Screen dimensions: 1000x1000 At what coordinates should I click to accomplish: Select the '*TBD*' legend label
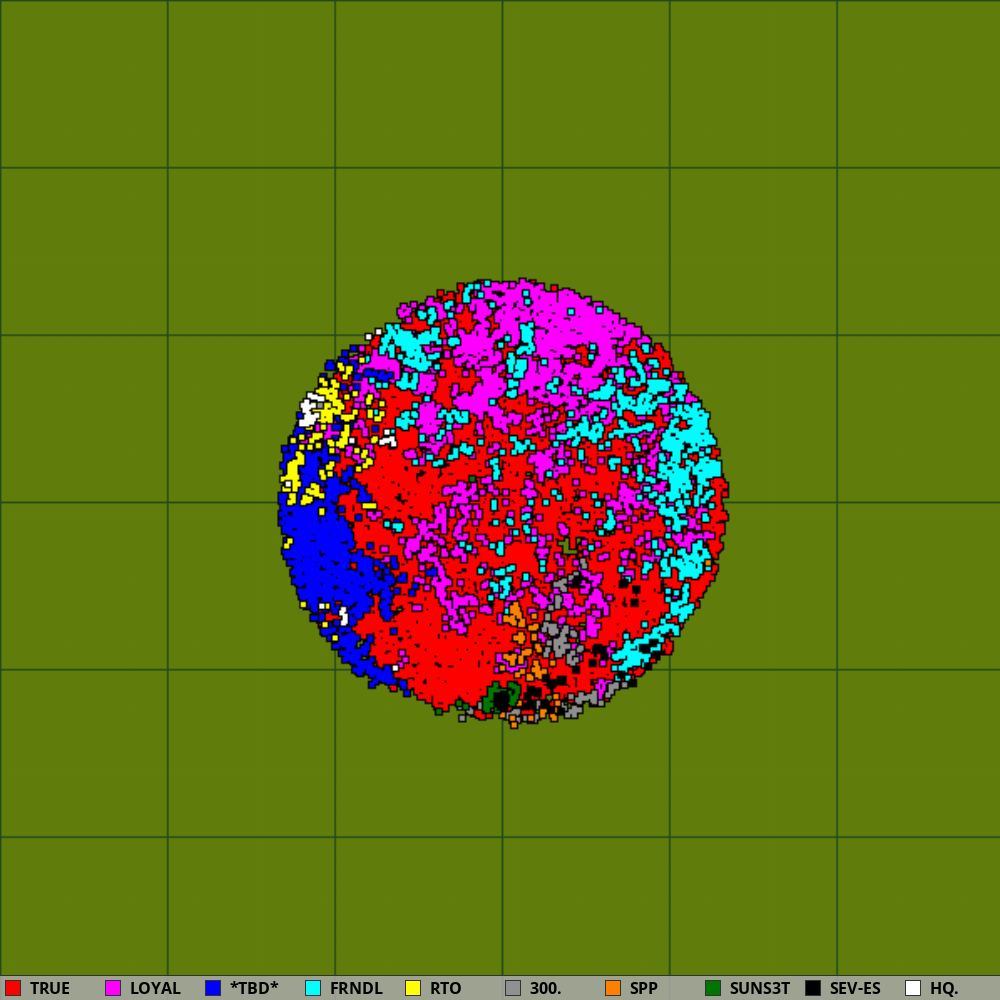tap(254, 989)
